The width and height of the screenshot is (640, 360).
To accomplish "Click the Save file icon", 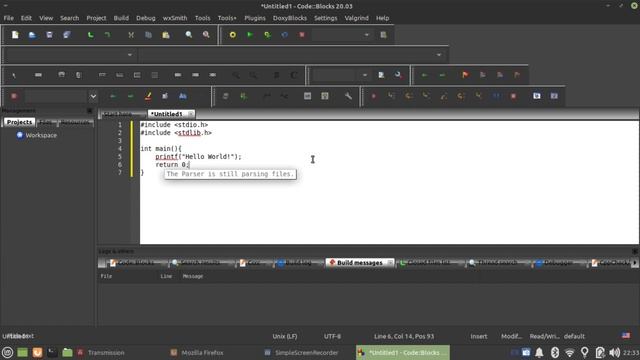I will [49, 35].
